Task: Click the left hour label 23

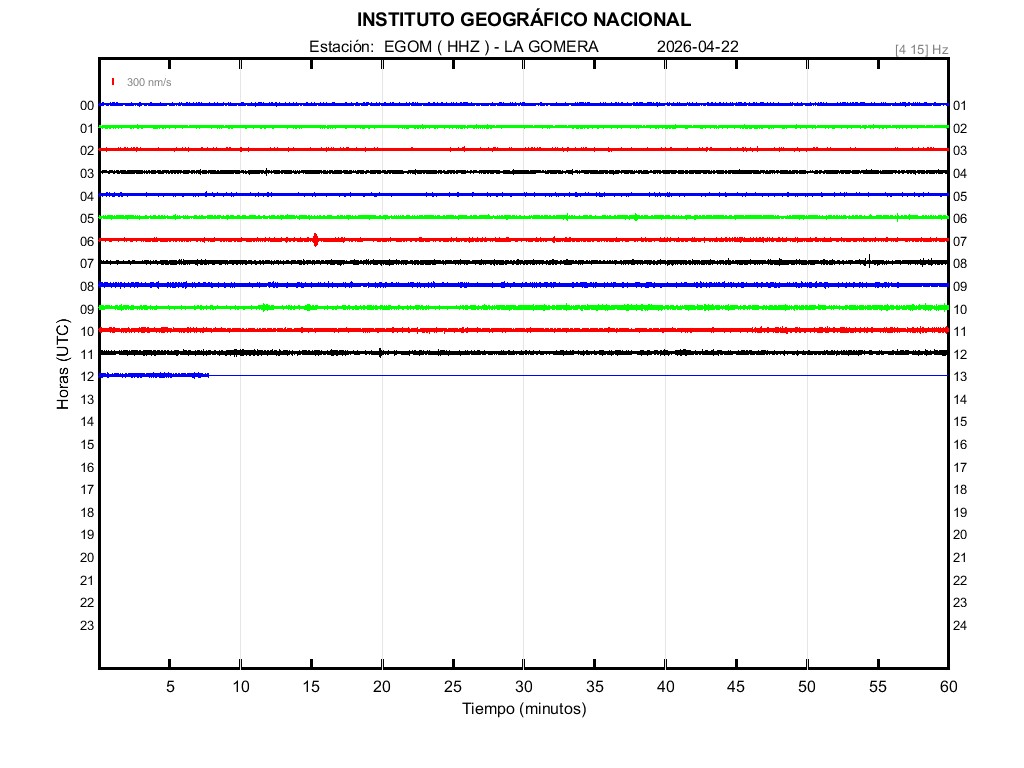Action: tap(87, 625)
